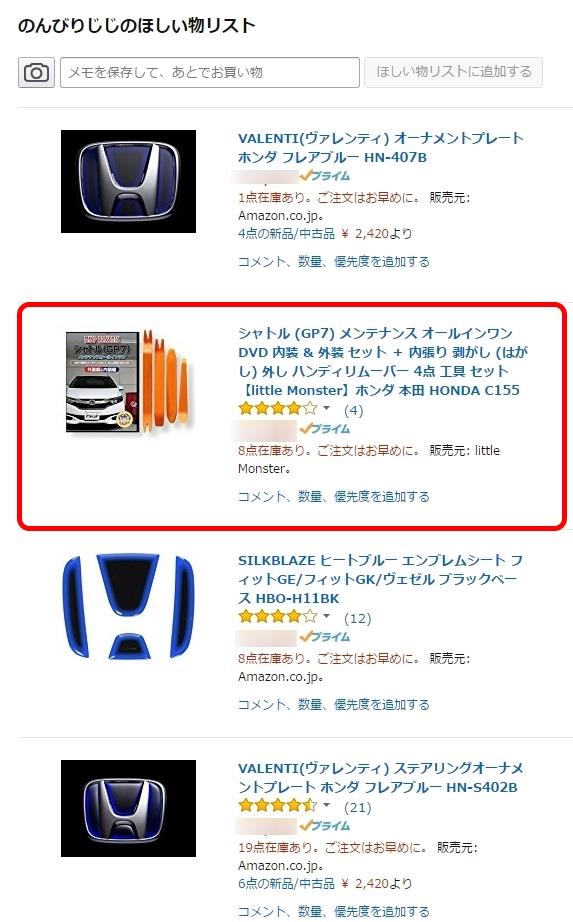Open VALENTI ステアリングオーナメント HN-S402B thumbnail
Image resolution: width=573 pixels, height=922 pixels.
(128, 808)
